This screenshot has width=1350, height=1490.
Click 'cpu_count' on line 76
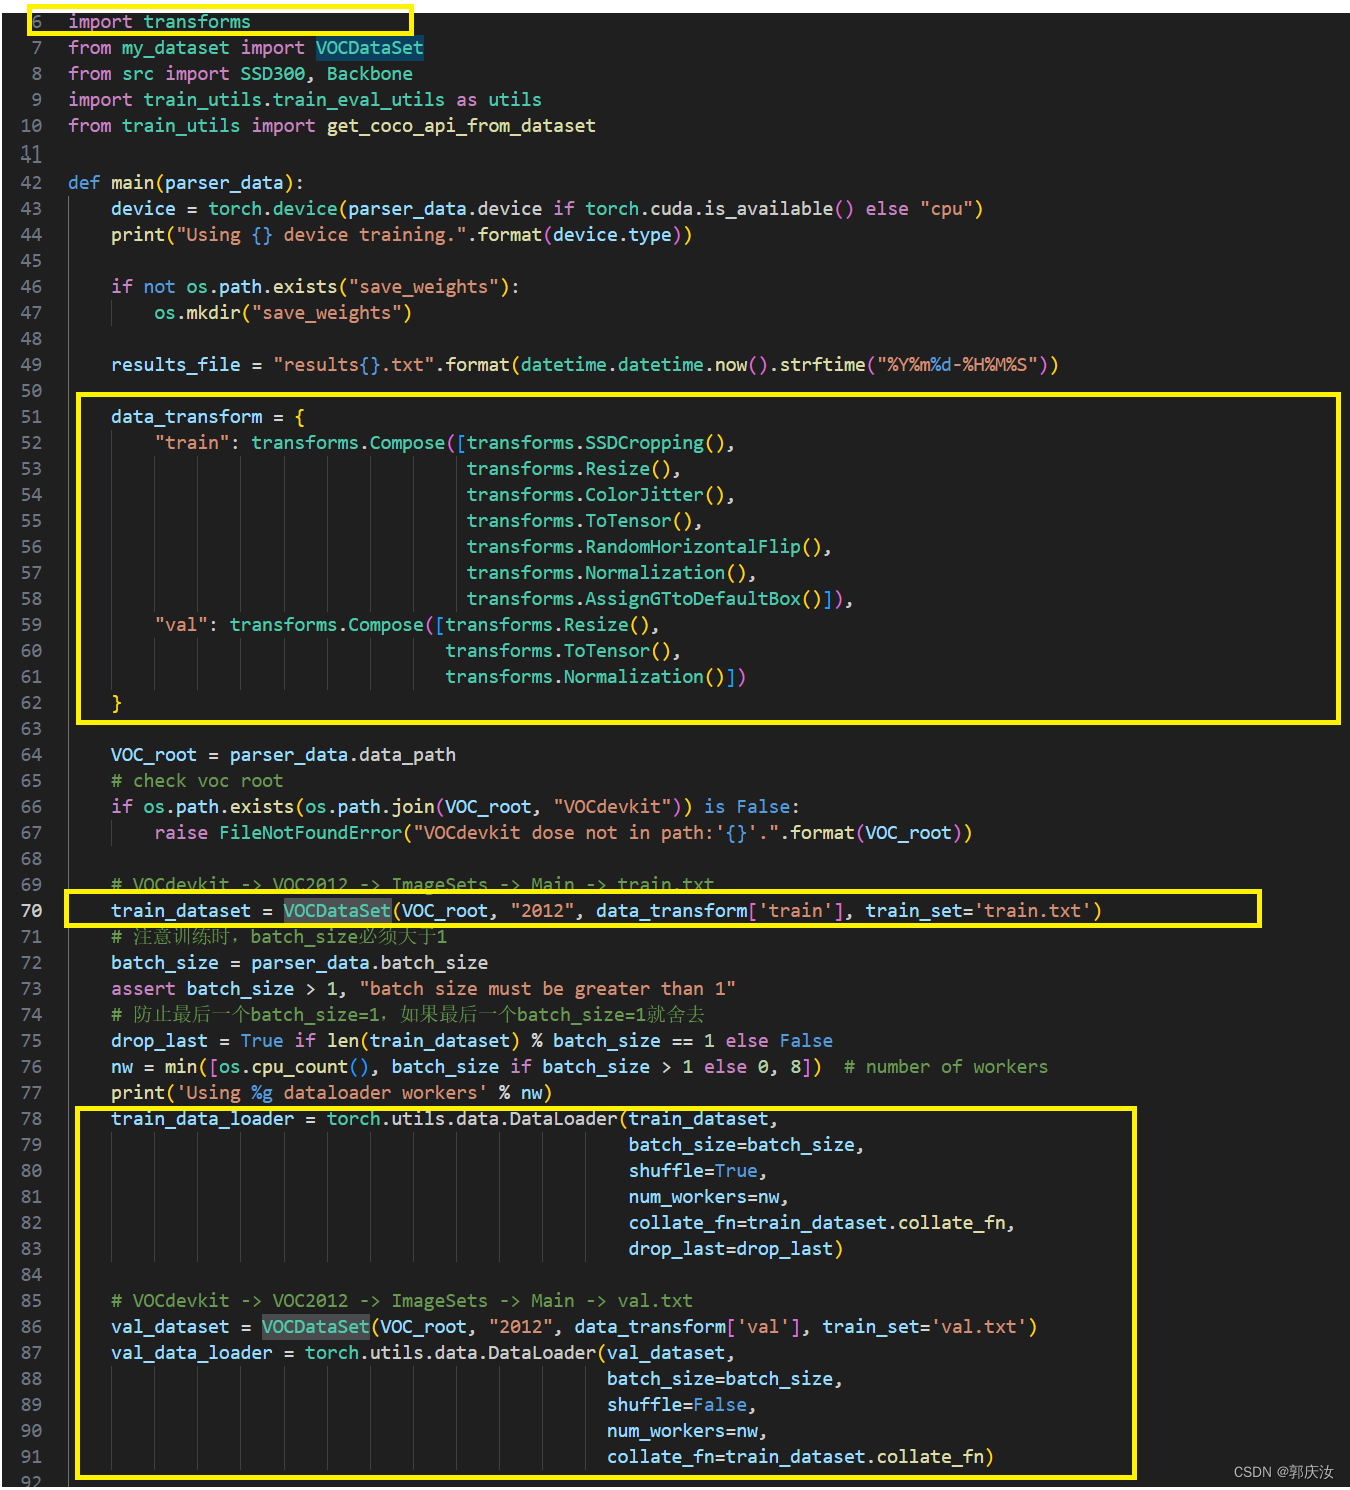coord(299,1067)
